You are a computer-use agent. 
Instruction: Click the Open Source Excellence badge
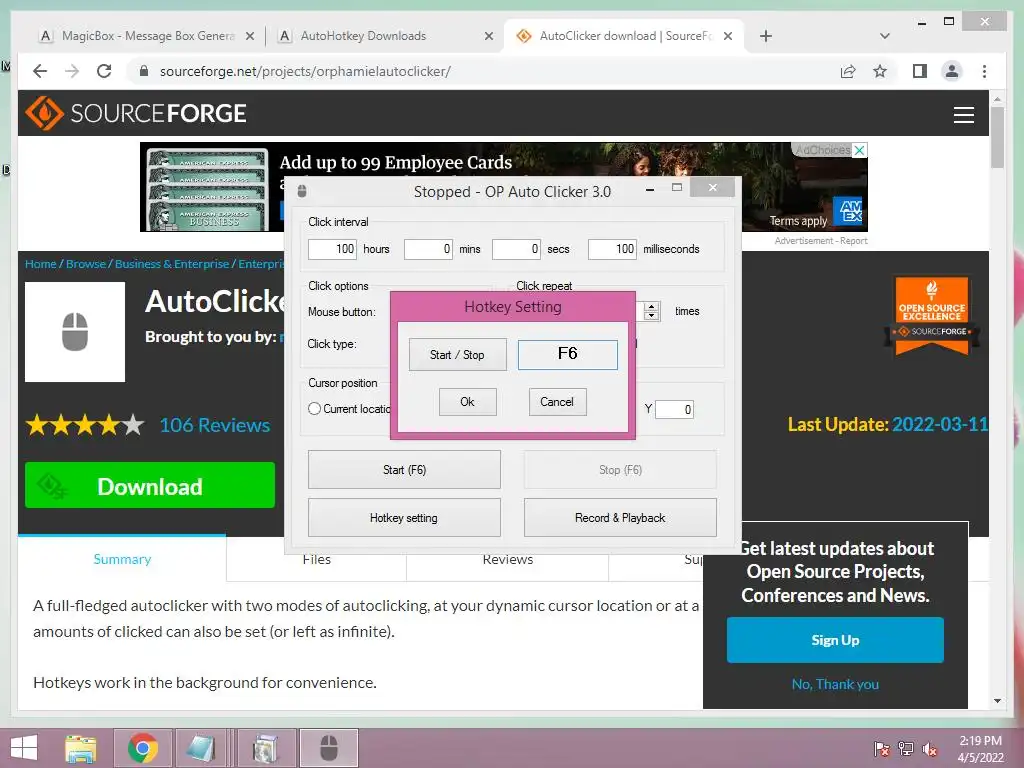click(932, 315)
